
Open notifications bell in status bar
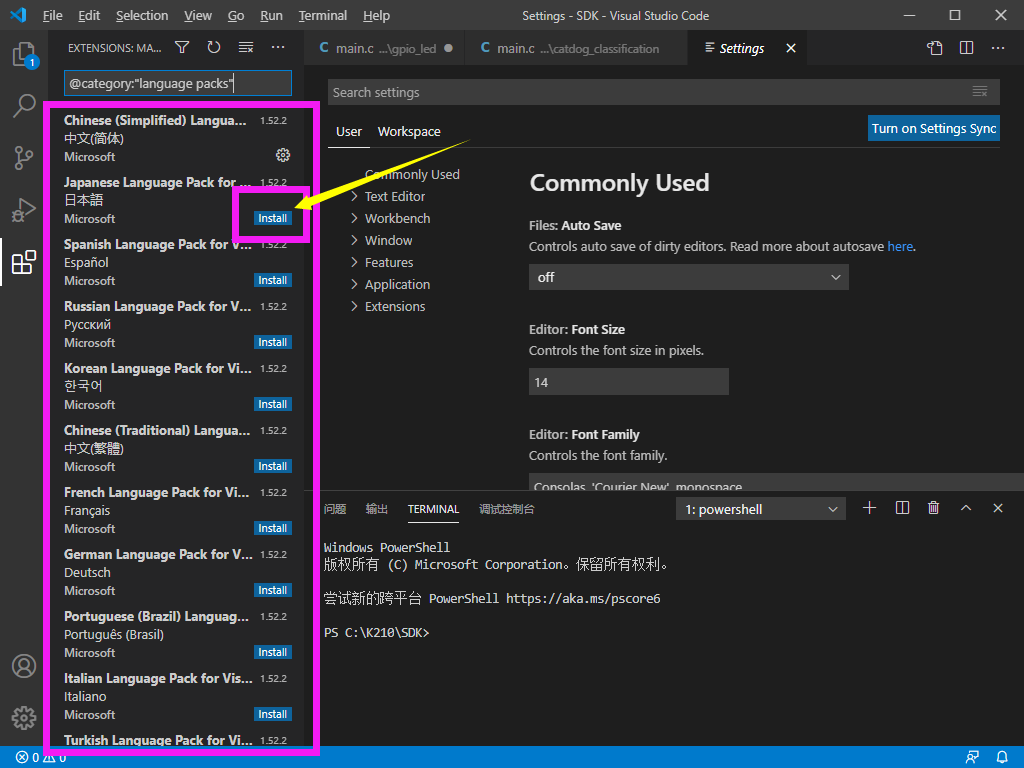pyautogui.click(x=1002, y=758)
